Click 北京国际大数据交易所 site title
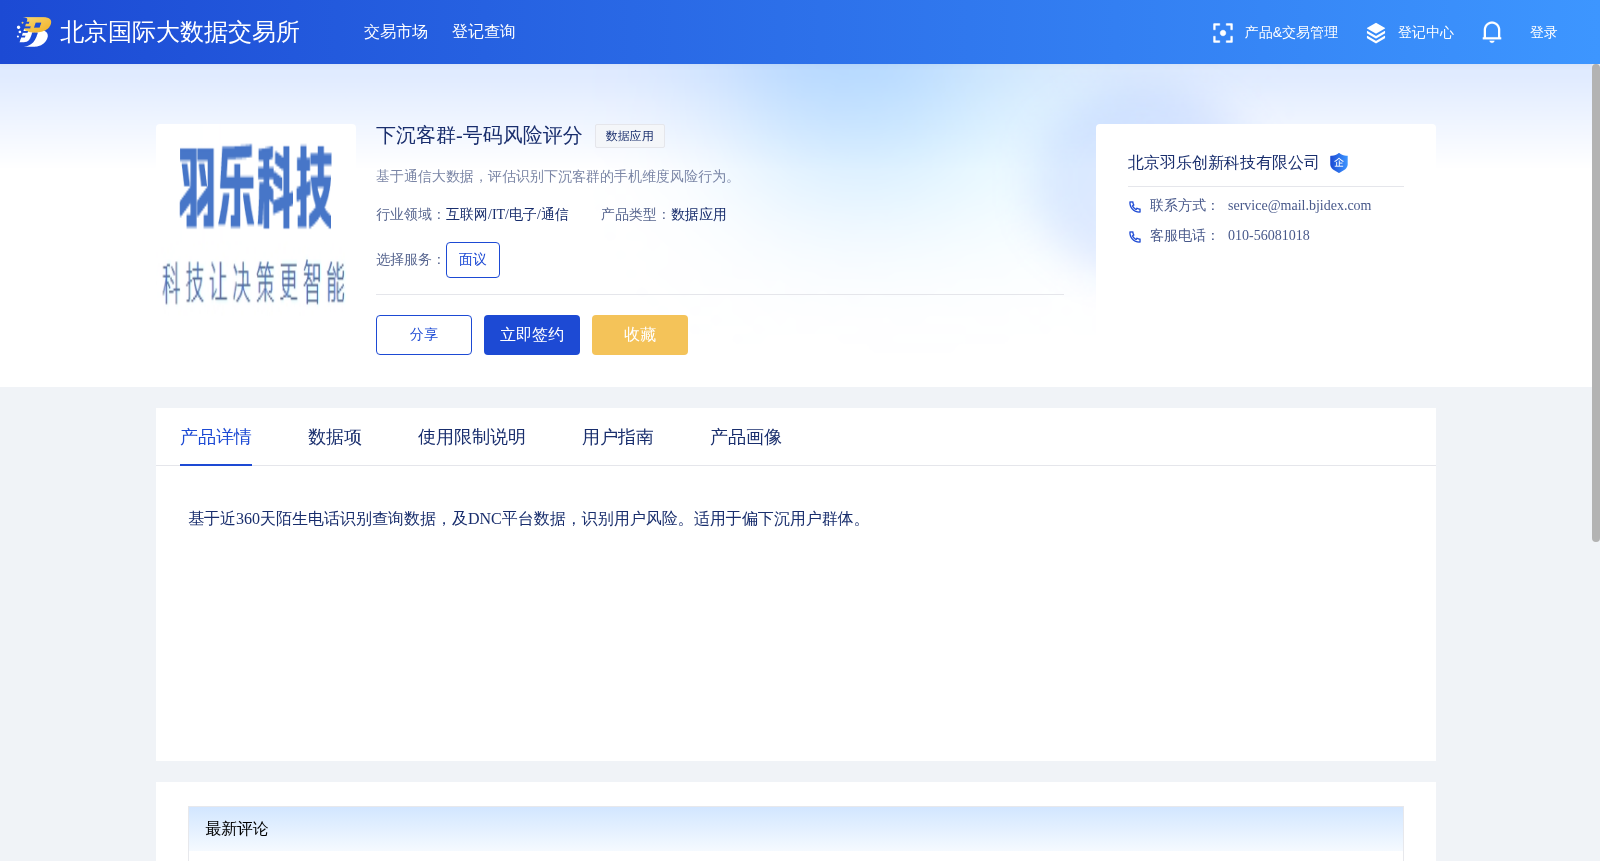Screen dimensions: 1600x861 (180, 32)
